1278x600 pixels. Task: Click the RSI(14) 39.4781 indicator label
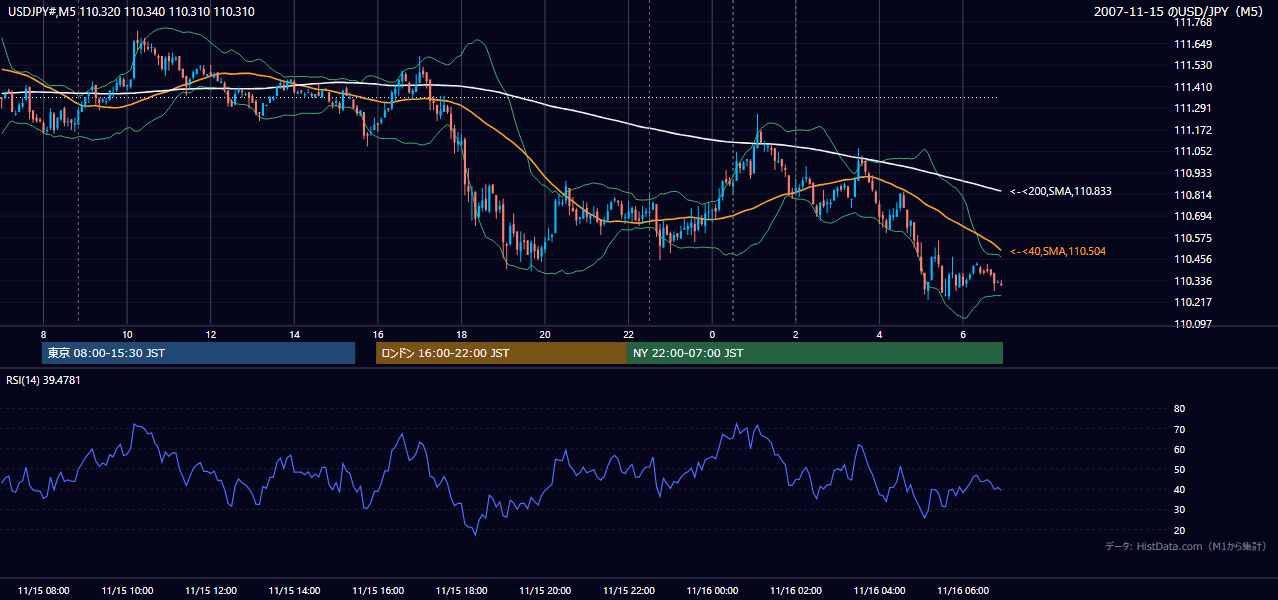pos(43,379)
